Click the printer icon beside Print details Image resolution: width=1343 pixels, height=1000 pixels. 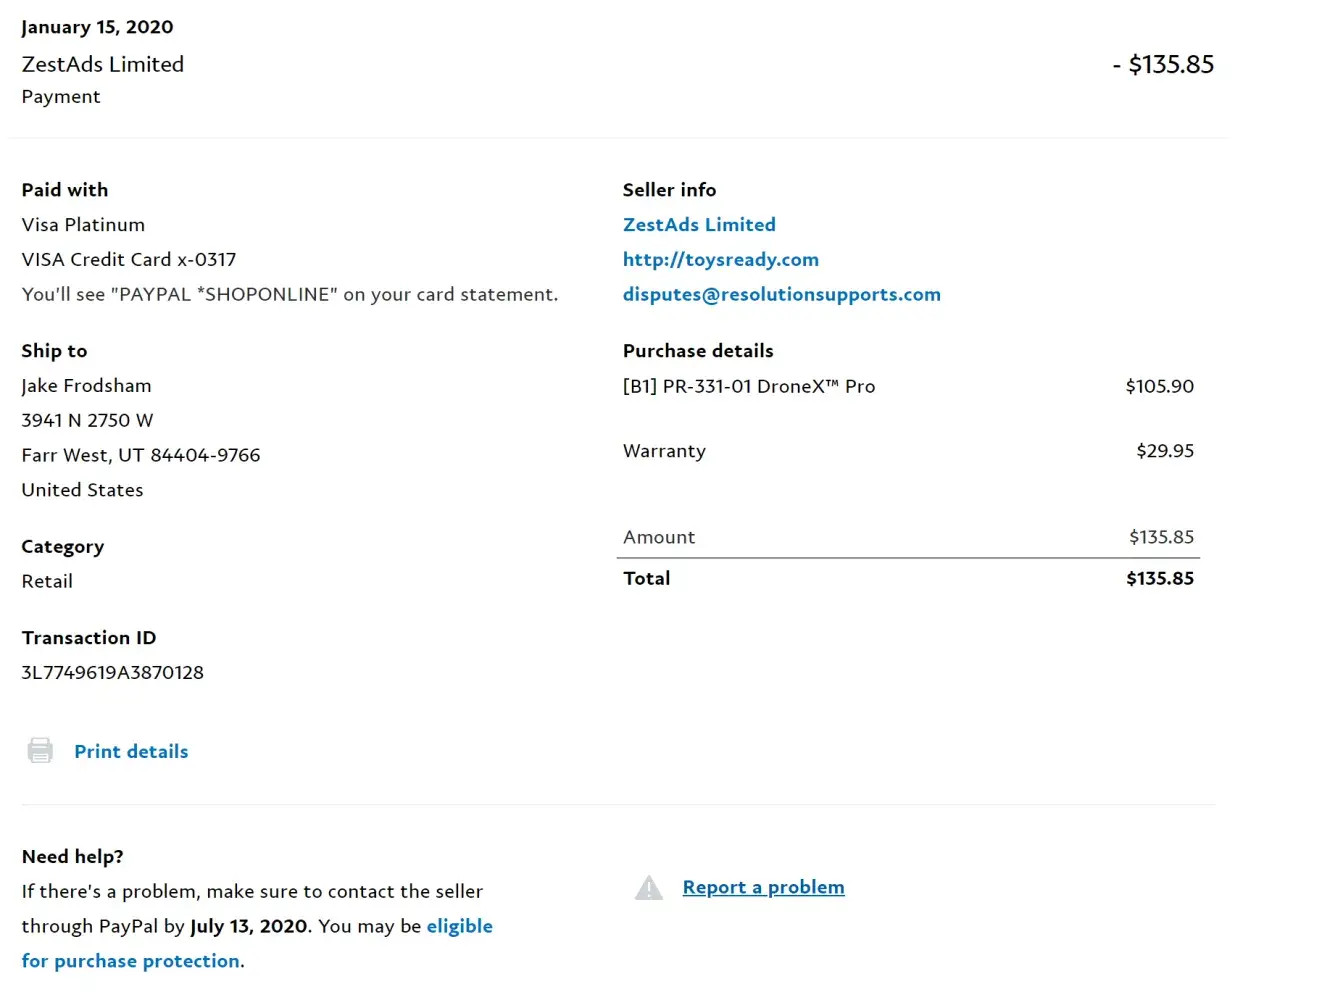pos(40,751)
